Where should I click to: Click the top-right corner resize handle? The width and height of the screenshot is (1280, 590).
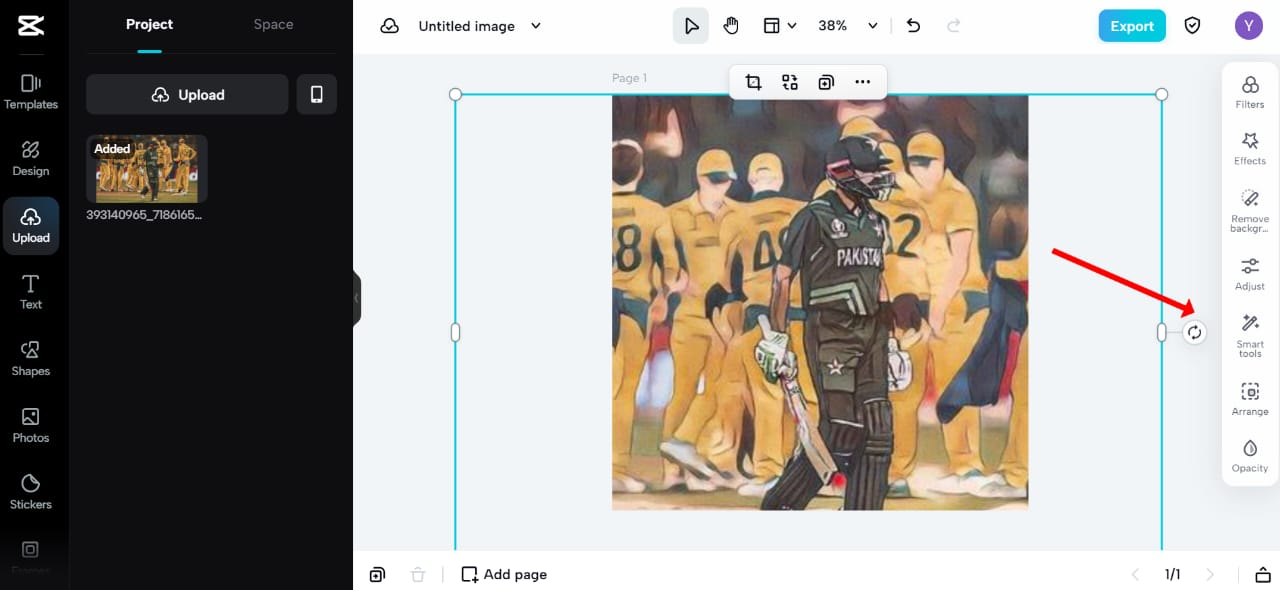pos(1162,94)
